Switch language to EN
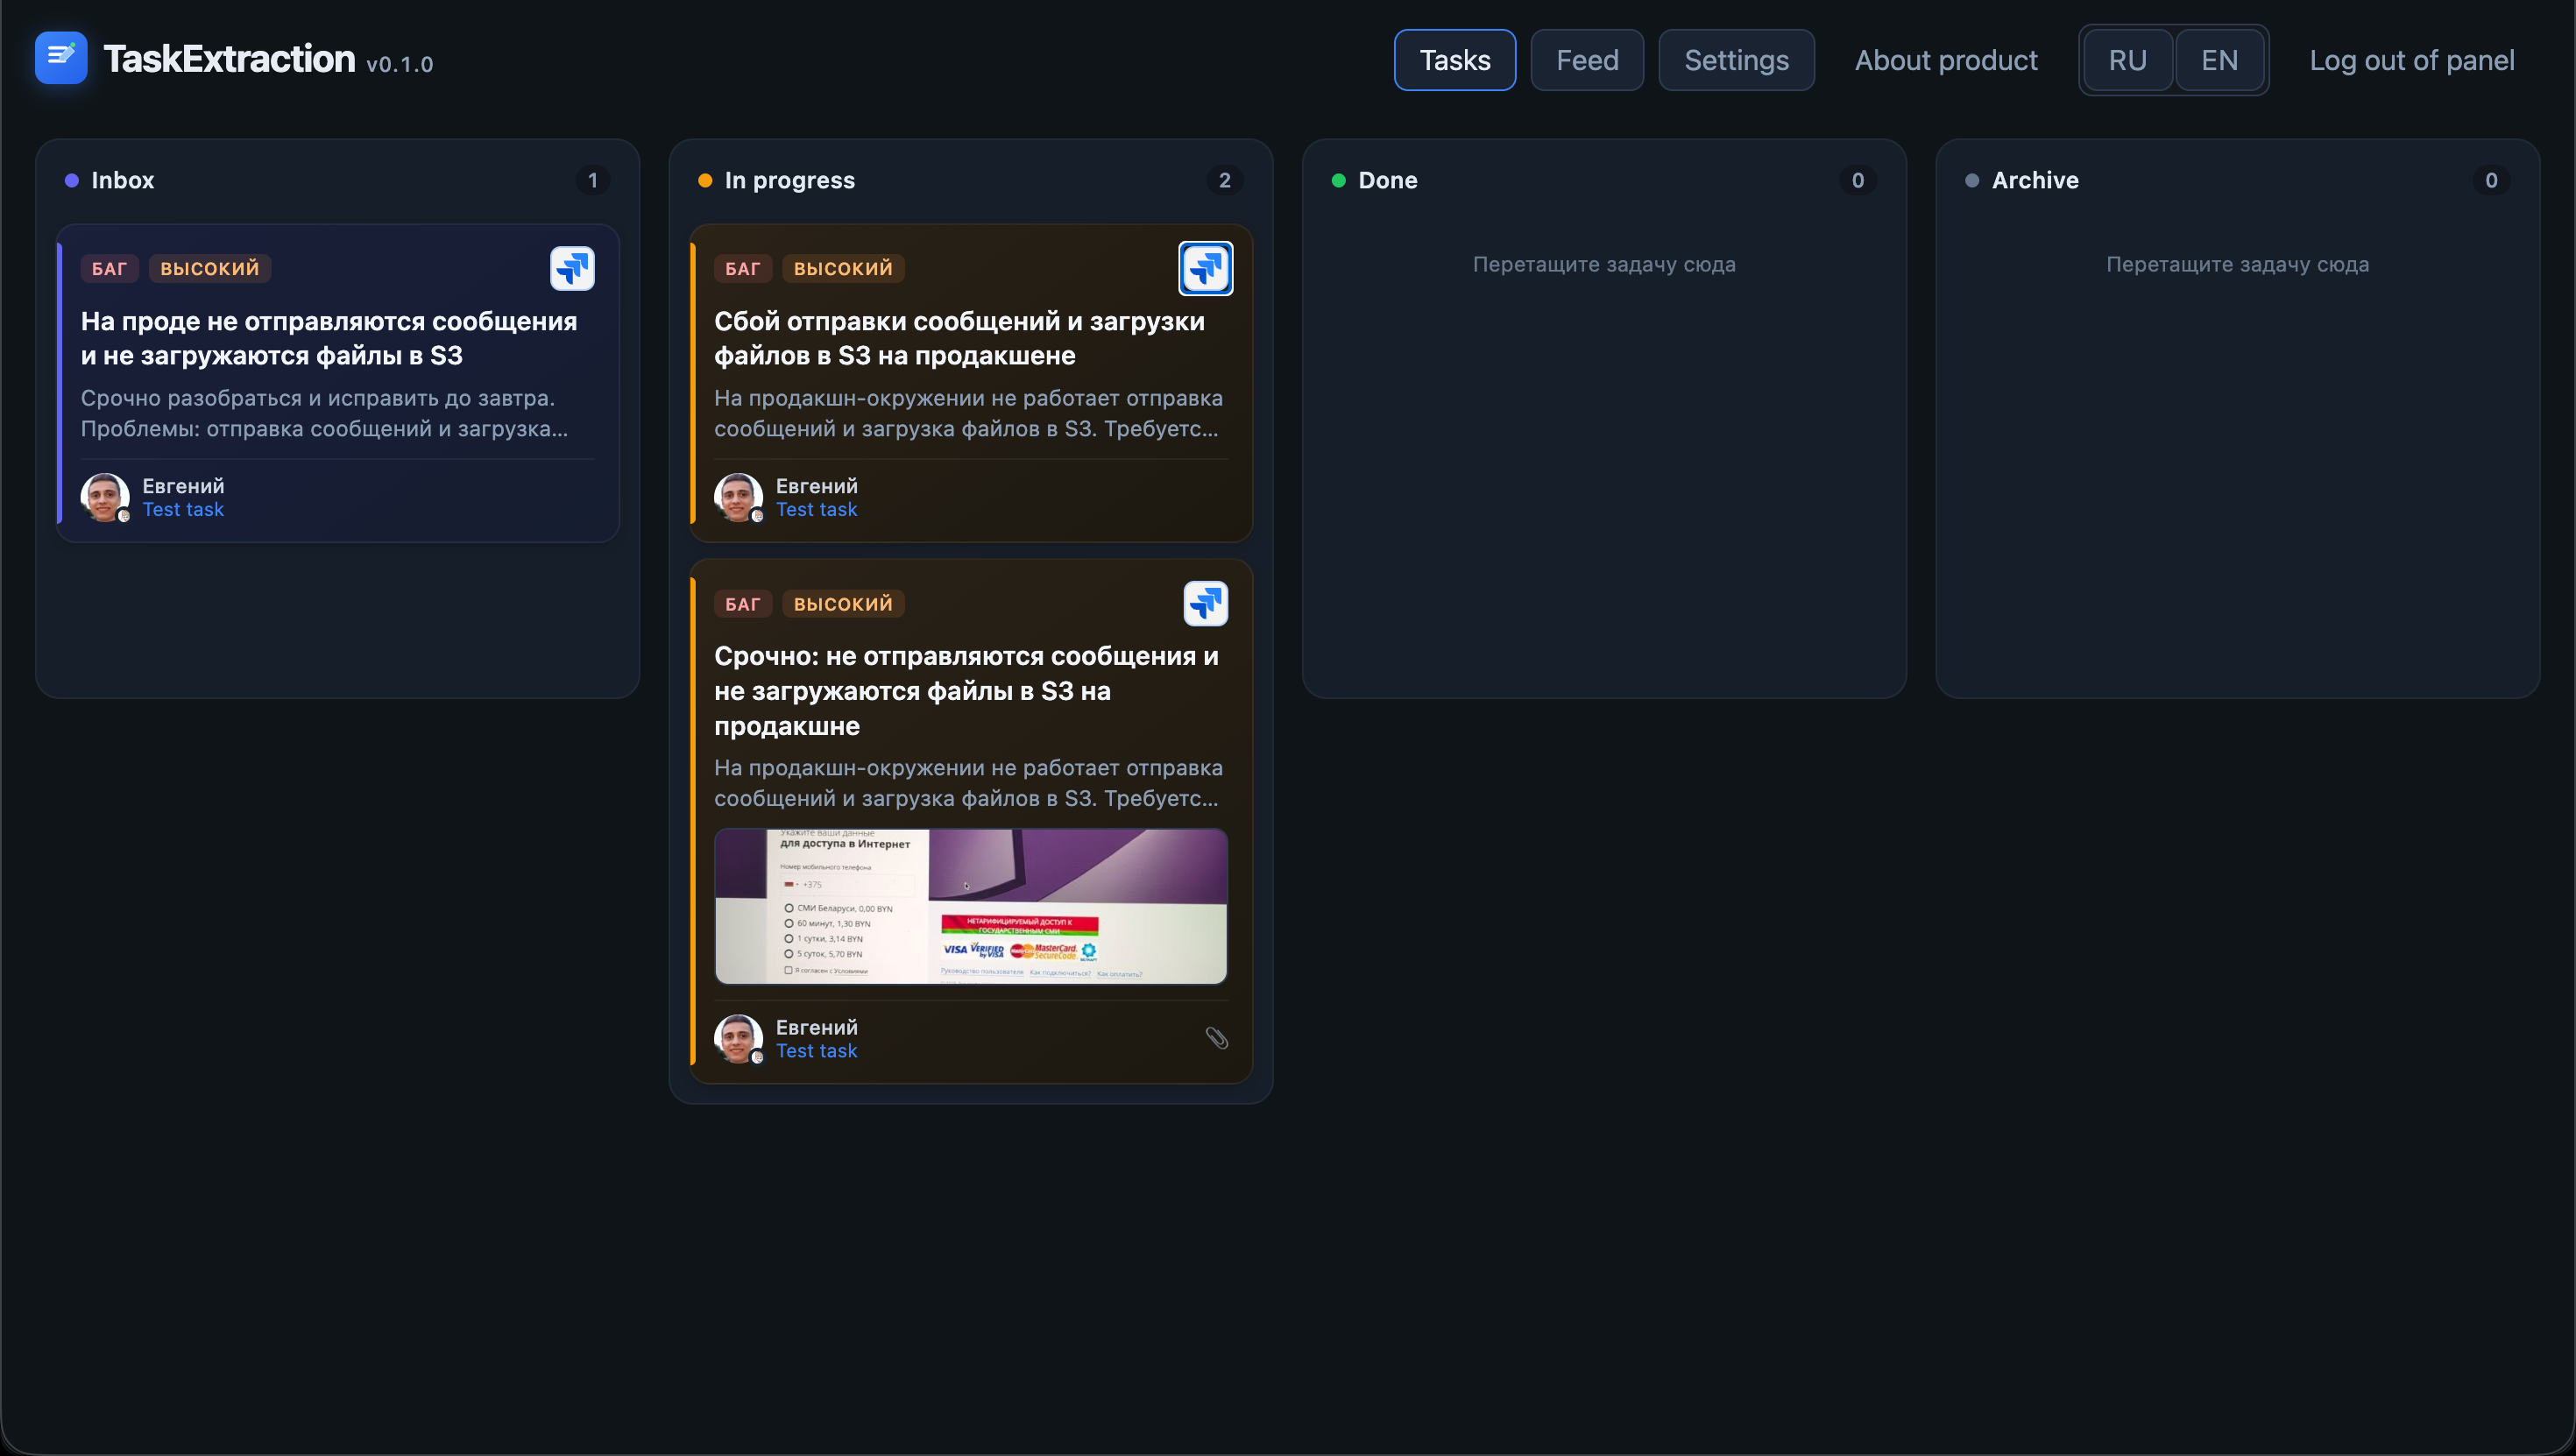 point(2219,60)
